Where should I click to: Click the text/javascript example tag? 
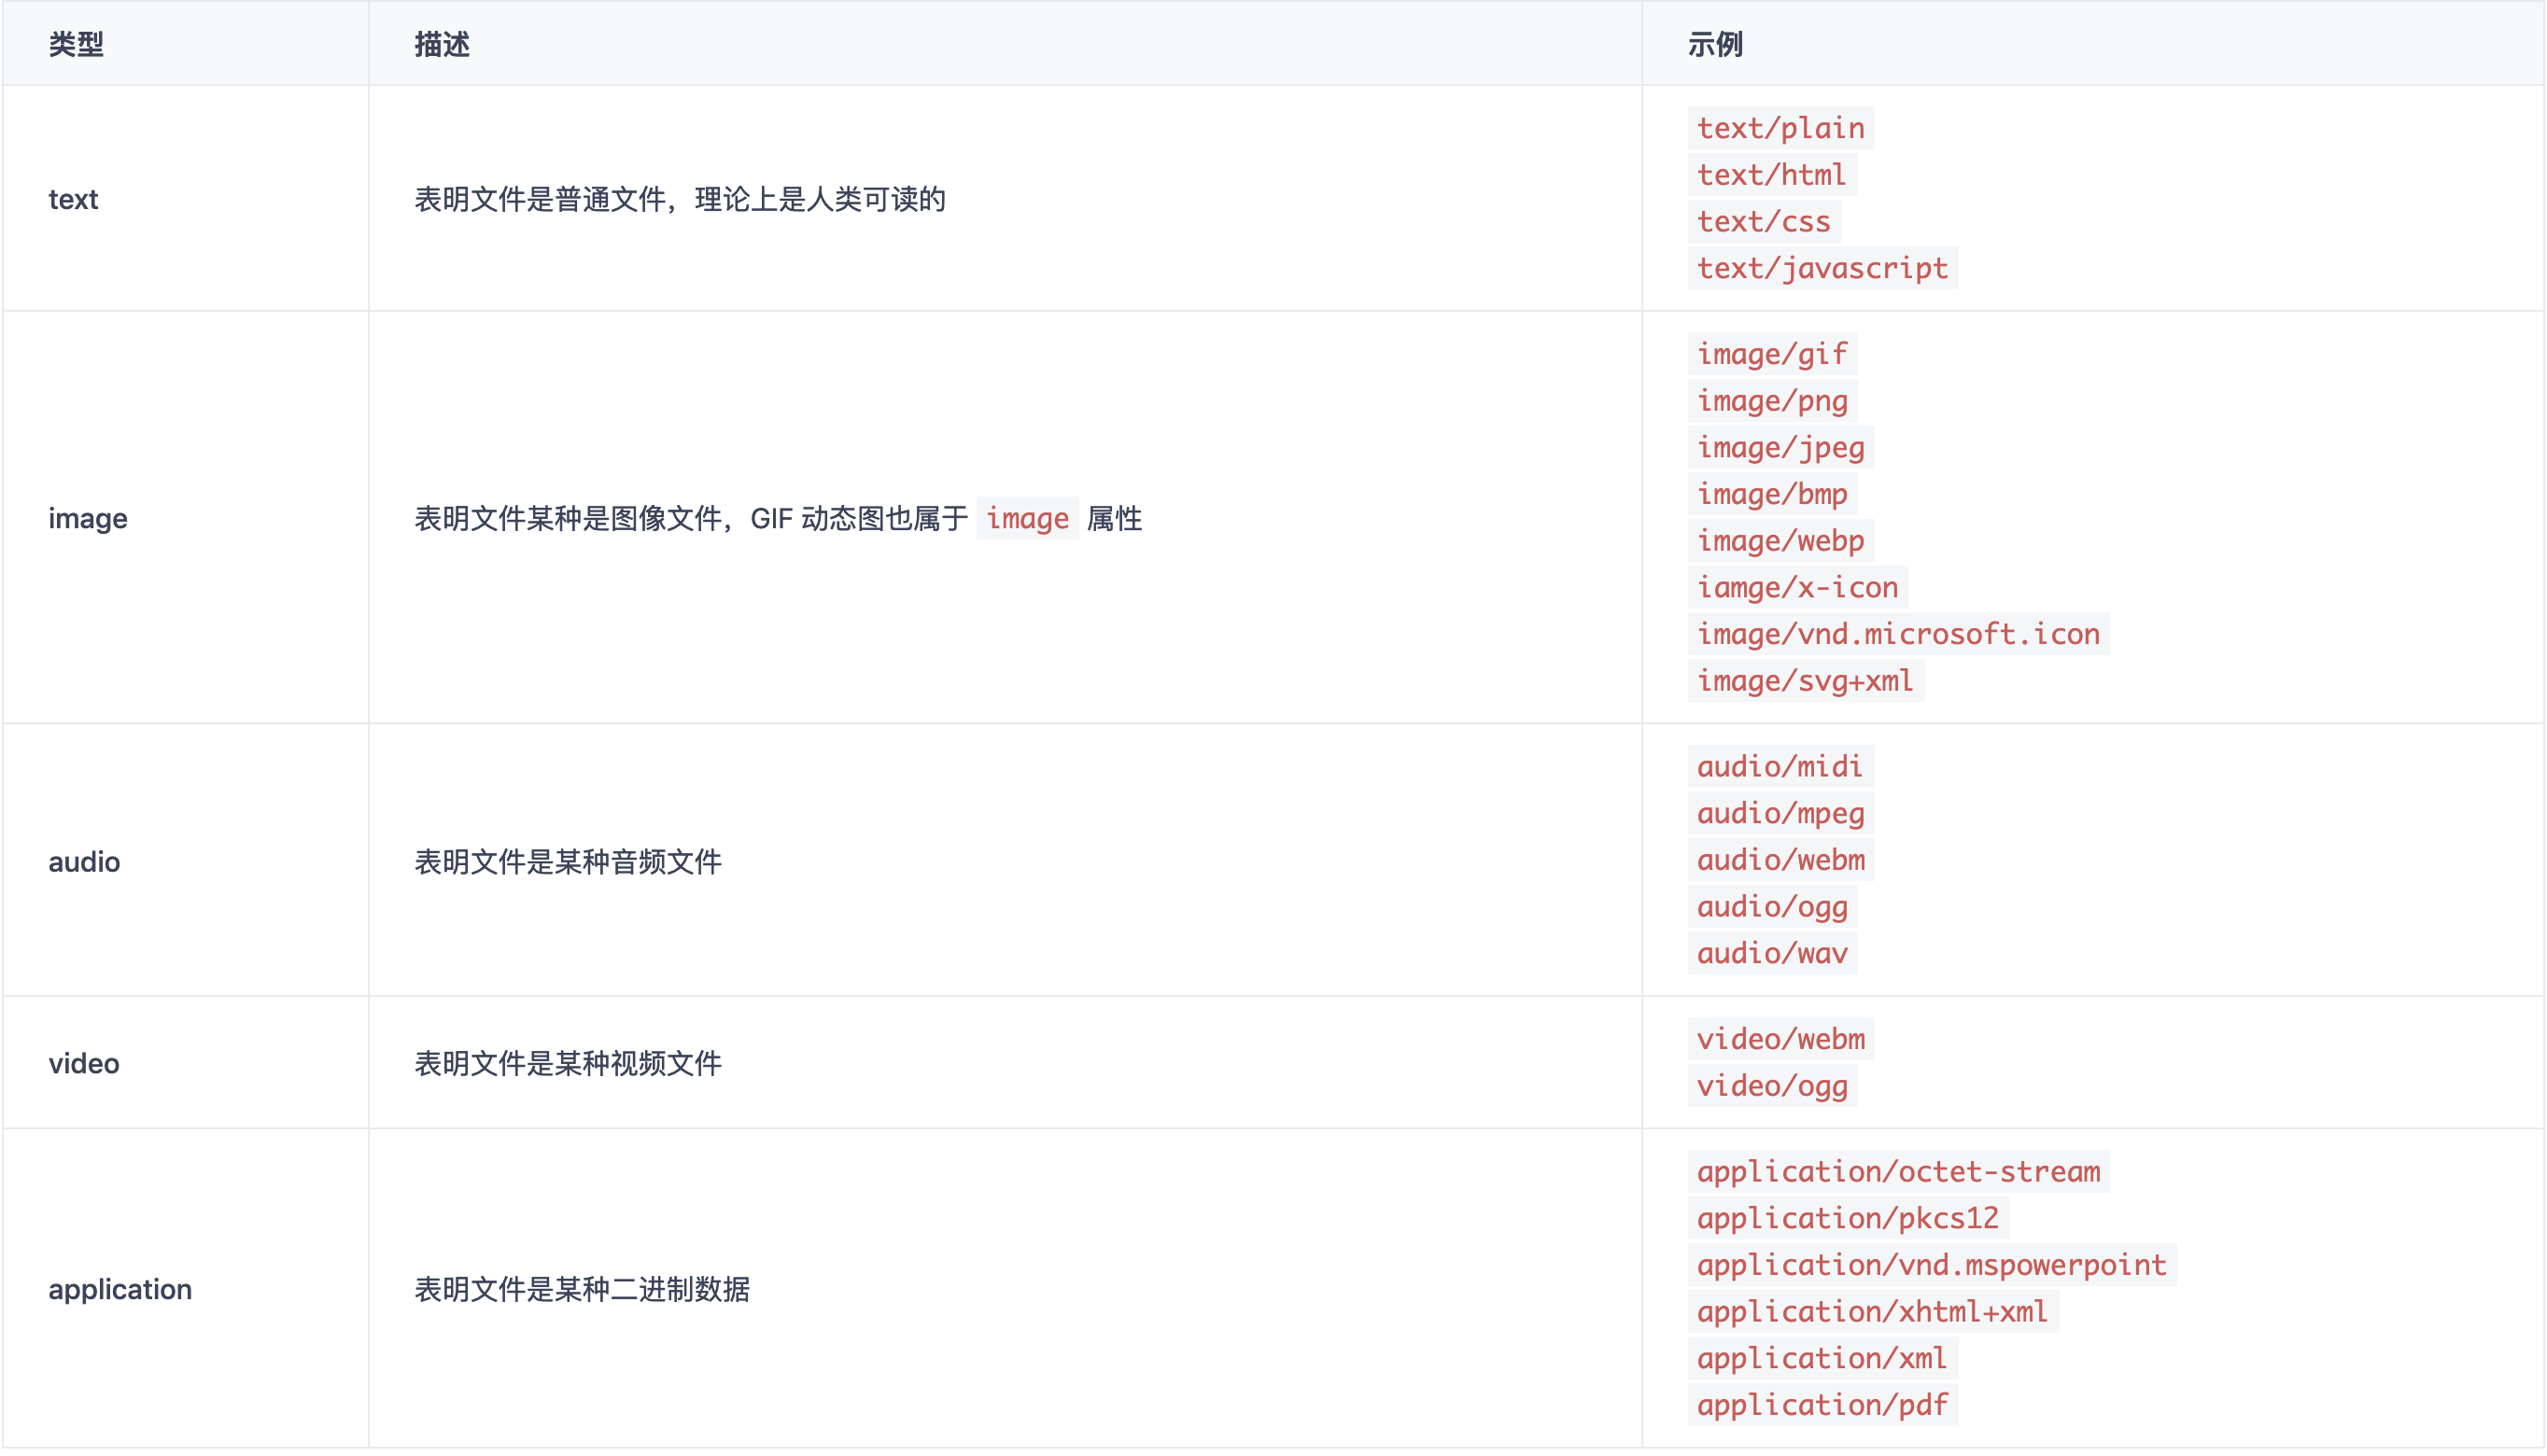(x=1822, y=268)
